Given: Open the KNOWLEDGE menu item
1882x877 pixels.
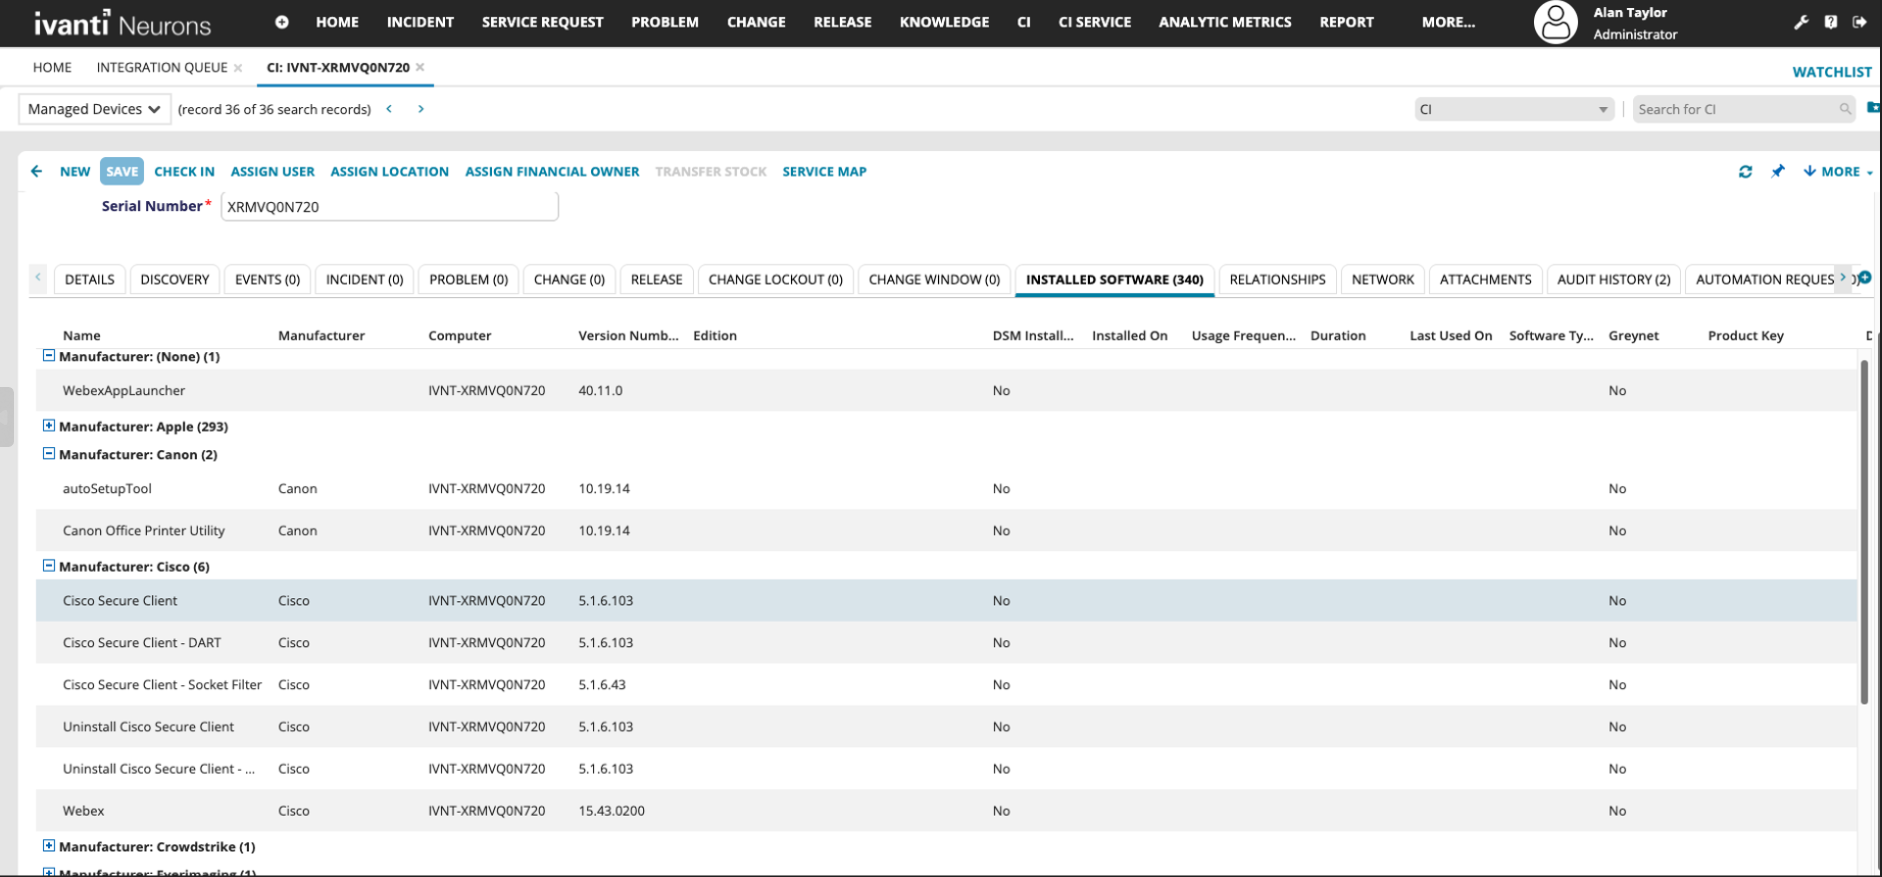Looking at the screenshot, I should pyautogui.click(x=944, y=22).
